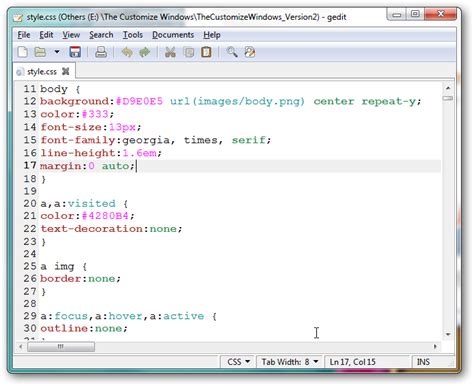The height and width of the screenshot is (386, 474).
Task: Create a new document with toolbar icon
Action: [22, 52]
